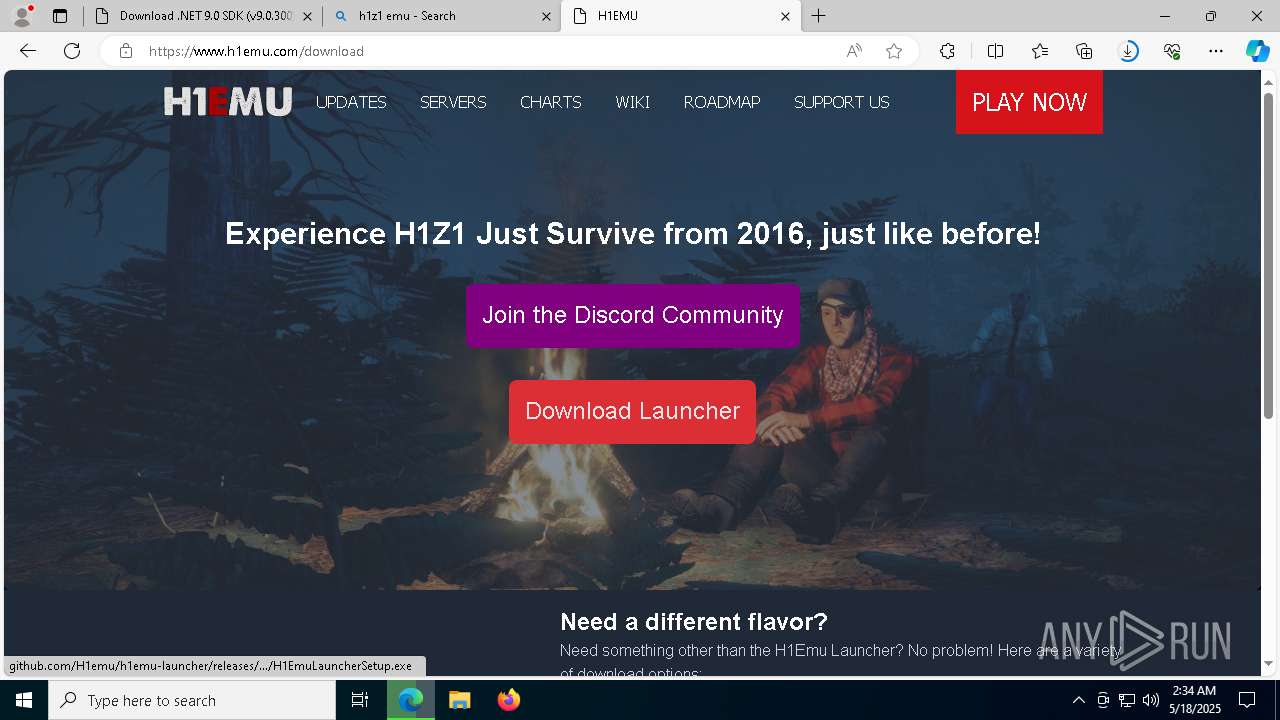Image resolution: width=1280 pixels, height=720 pixels.
Task: Open the ROADMAP nav link
Action: 722,102
